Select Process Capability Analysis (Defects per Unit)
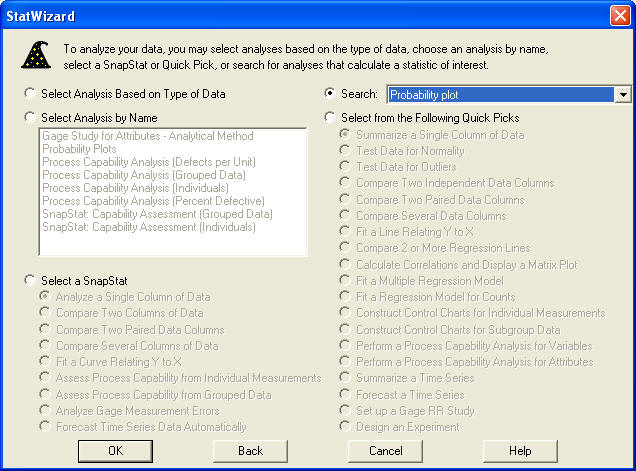 149,162
